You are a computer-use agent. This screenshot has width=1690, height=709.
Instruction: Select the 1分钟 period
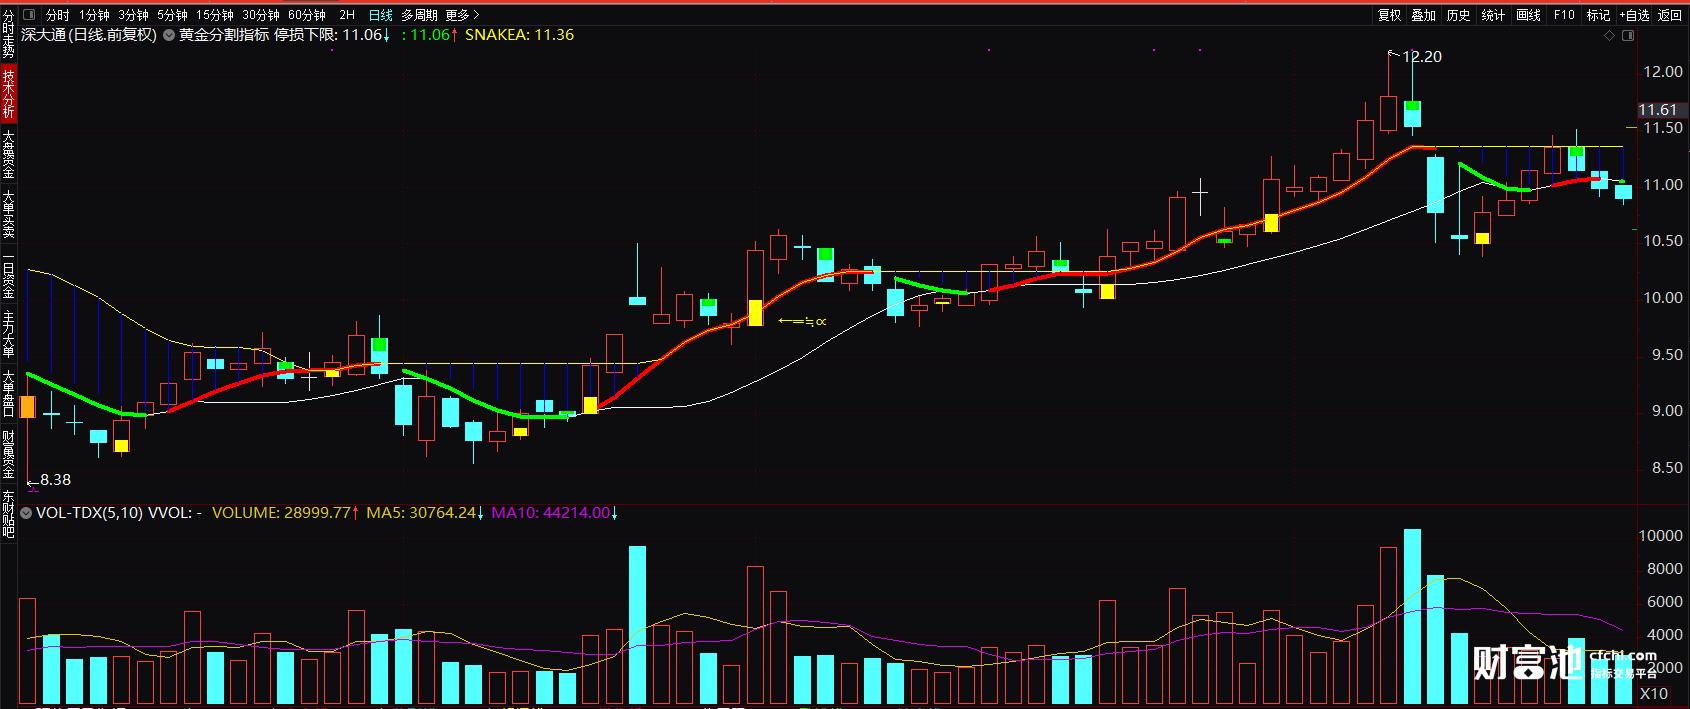94,15
